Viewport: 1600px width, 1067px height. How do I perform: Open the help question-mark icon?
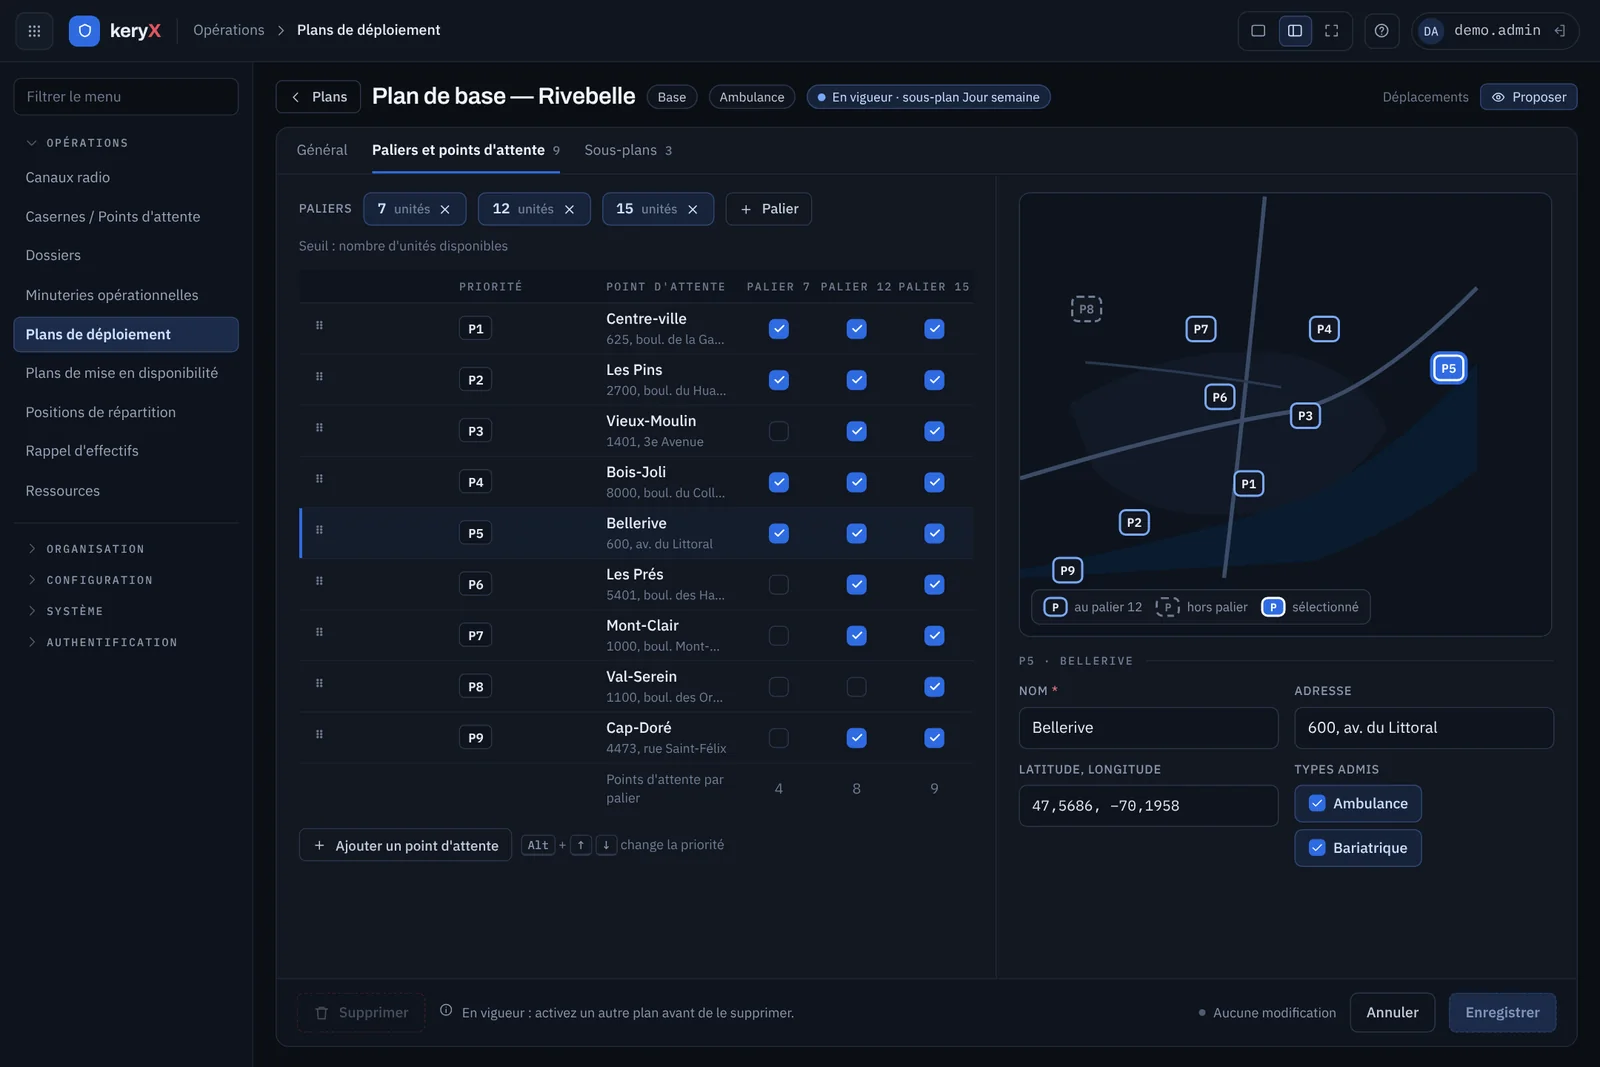tap(1381, 31)
